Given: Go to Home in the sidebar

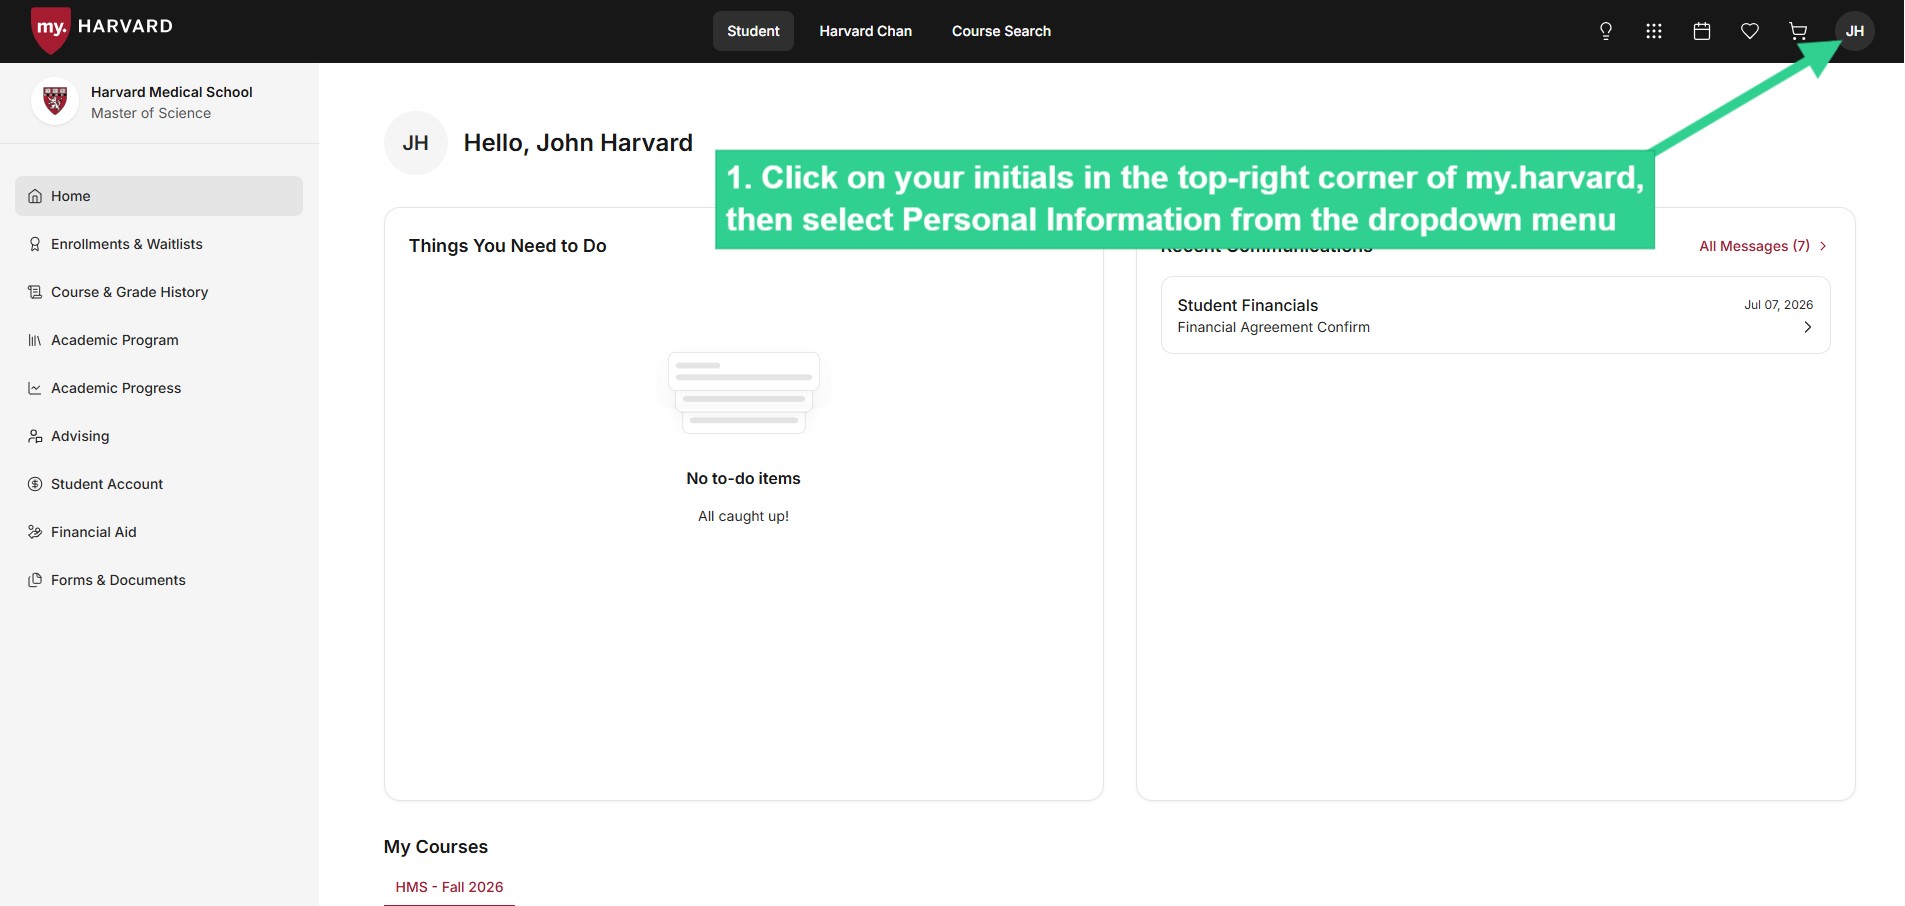Looking at the screenshot, I should [x=159, y=196].
